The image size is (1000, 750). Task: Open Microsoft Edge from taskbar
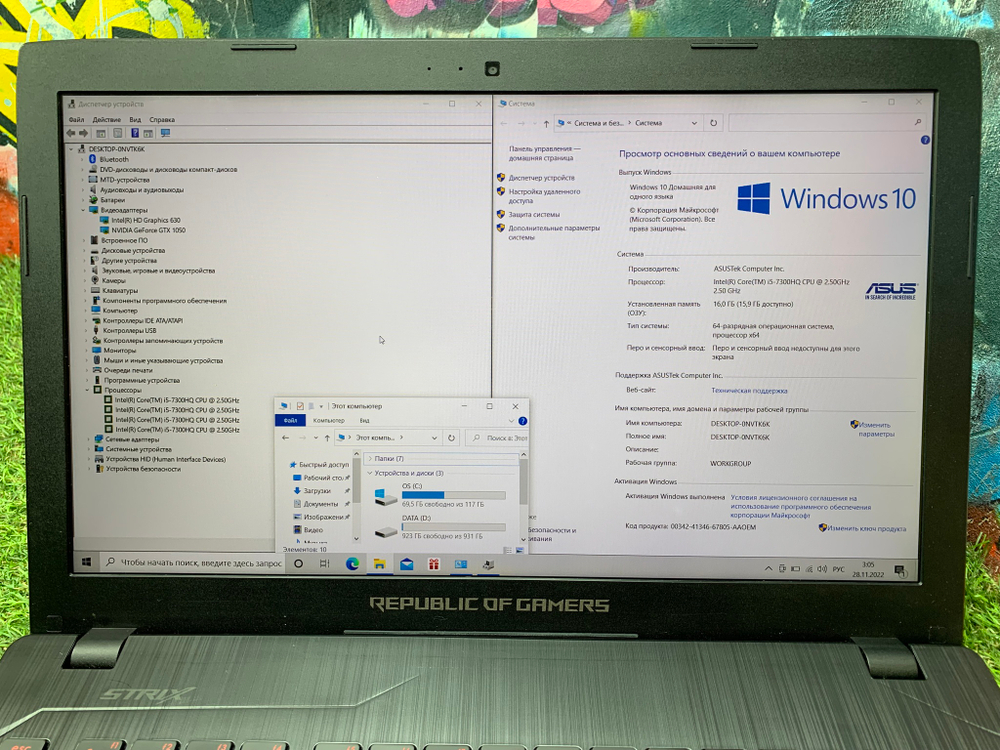coord(352,564)
